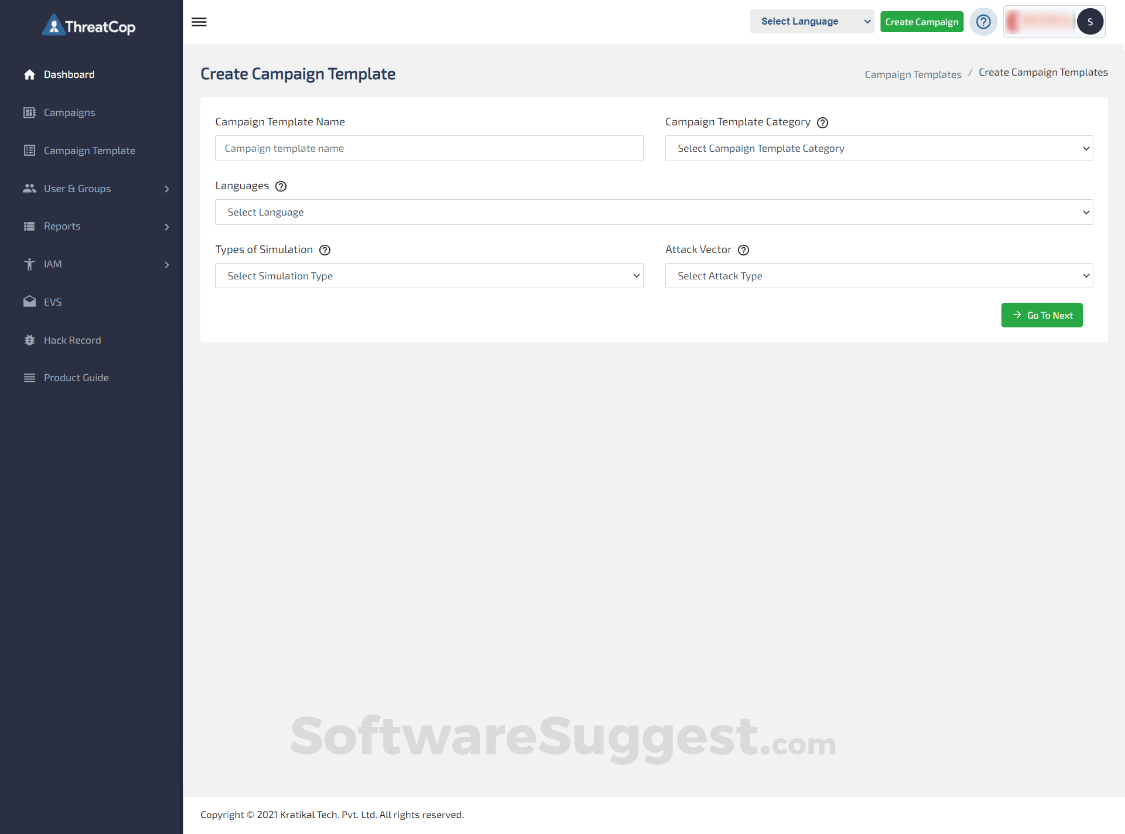
Task: Open the Select Language dropdown in header
Action: click(x=811, y=21)
